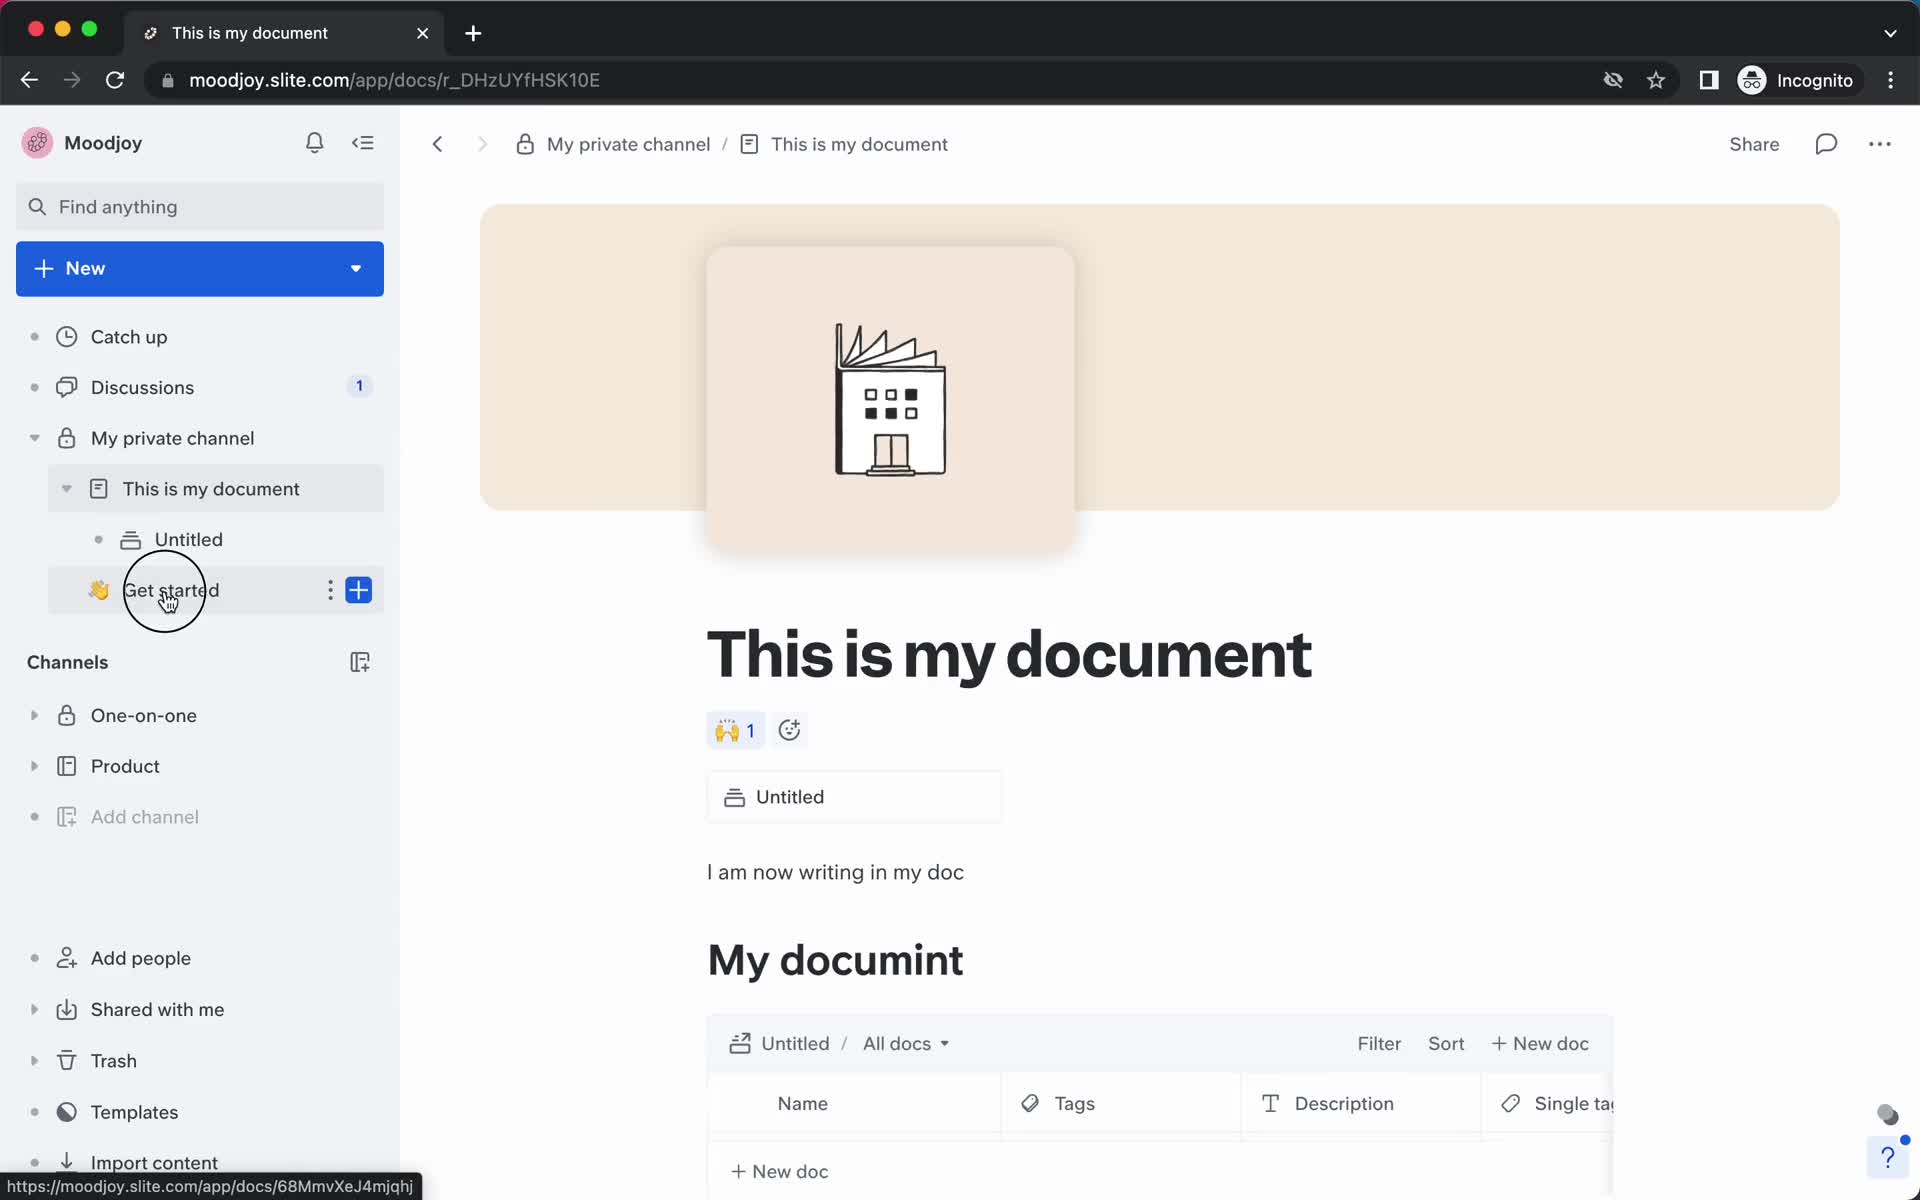Select Untitled sub-document in sidebar
The width and height of the screenshot is (1920, 1200).
pos(188,539)
